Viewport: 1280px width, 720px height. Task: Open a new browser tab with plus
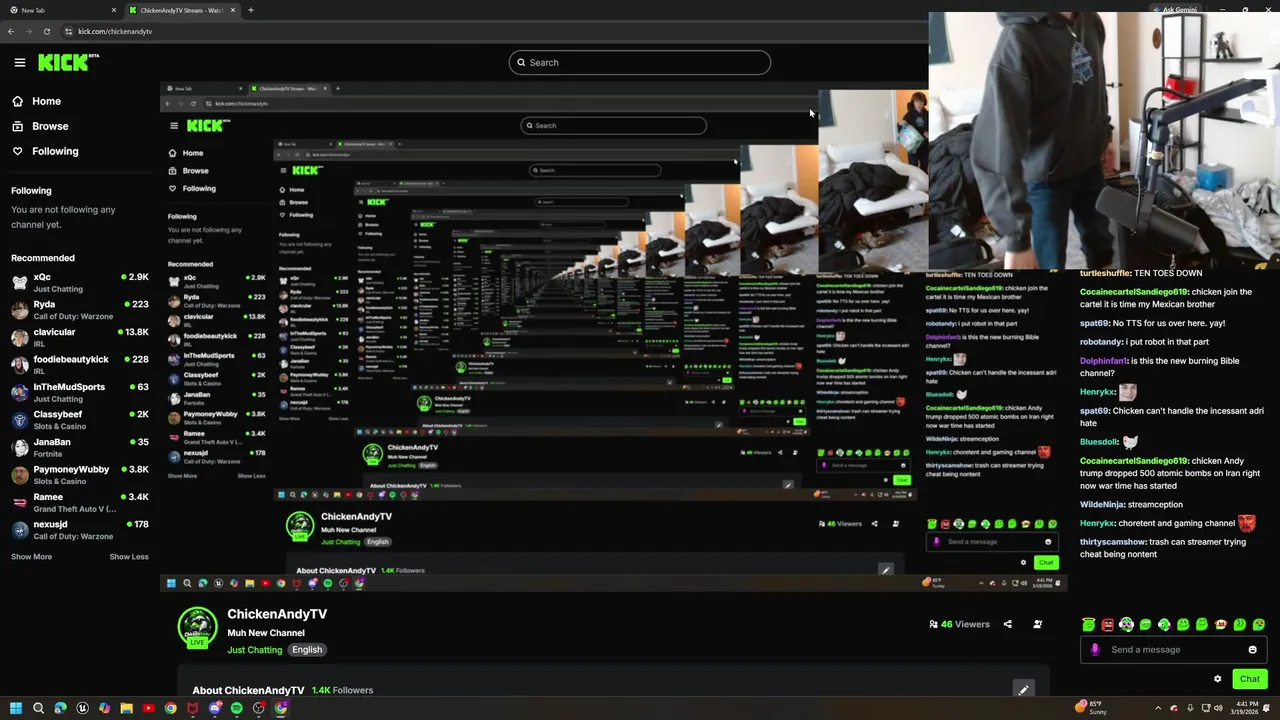point(251,10)
